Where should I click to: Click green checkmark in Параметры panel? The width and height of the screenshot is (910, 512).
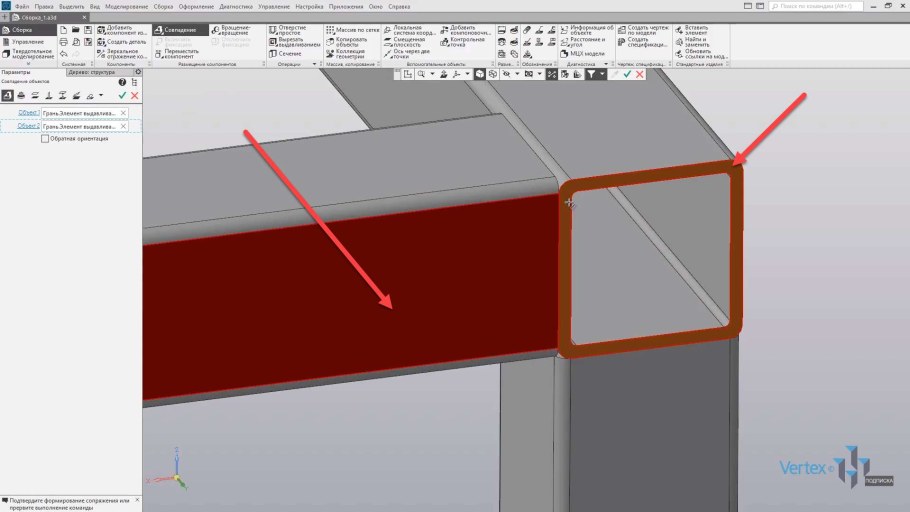pos(122,95)
